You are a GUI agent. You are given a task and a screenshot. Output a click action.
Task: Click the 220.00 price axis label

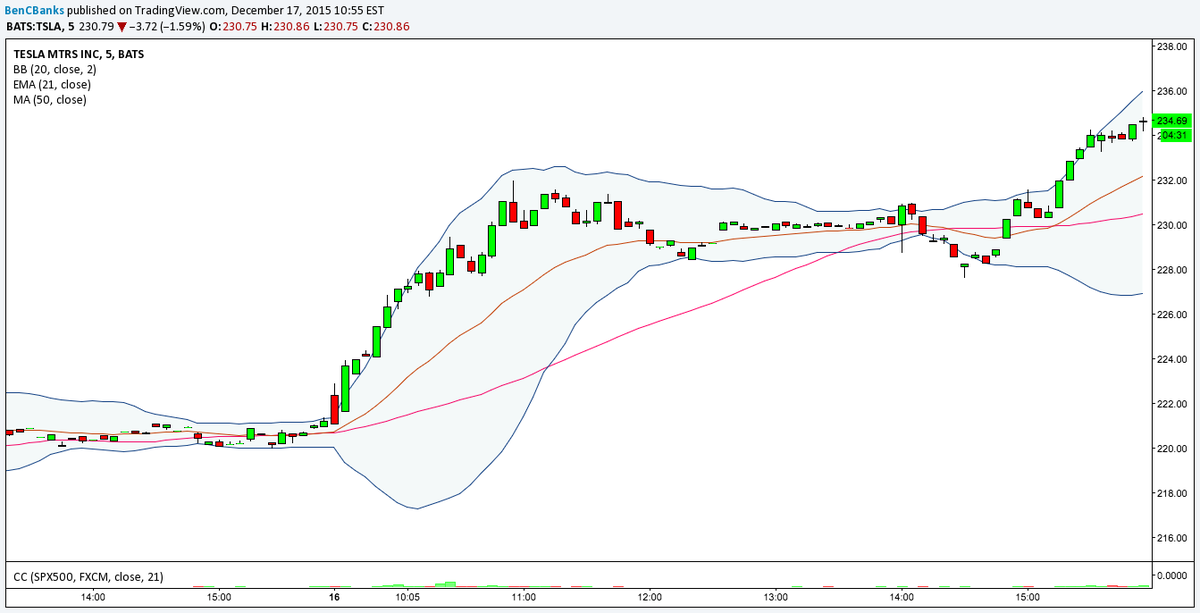point(1171,448)
